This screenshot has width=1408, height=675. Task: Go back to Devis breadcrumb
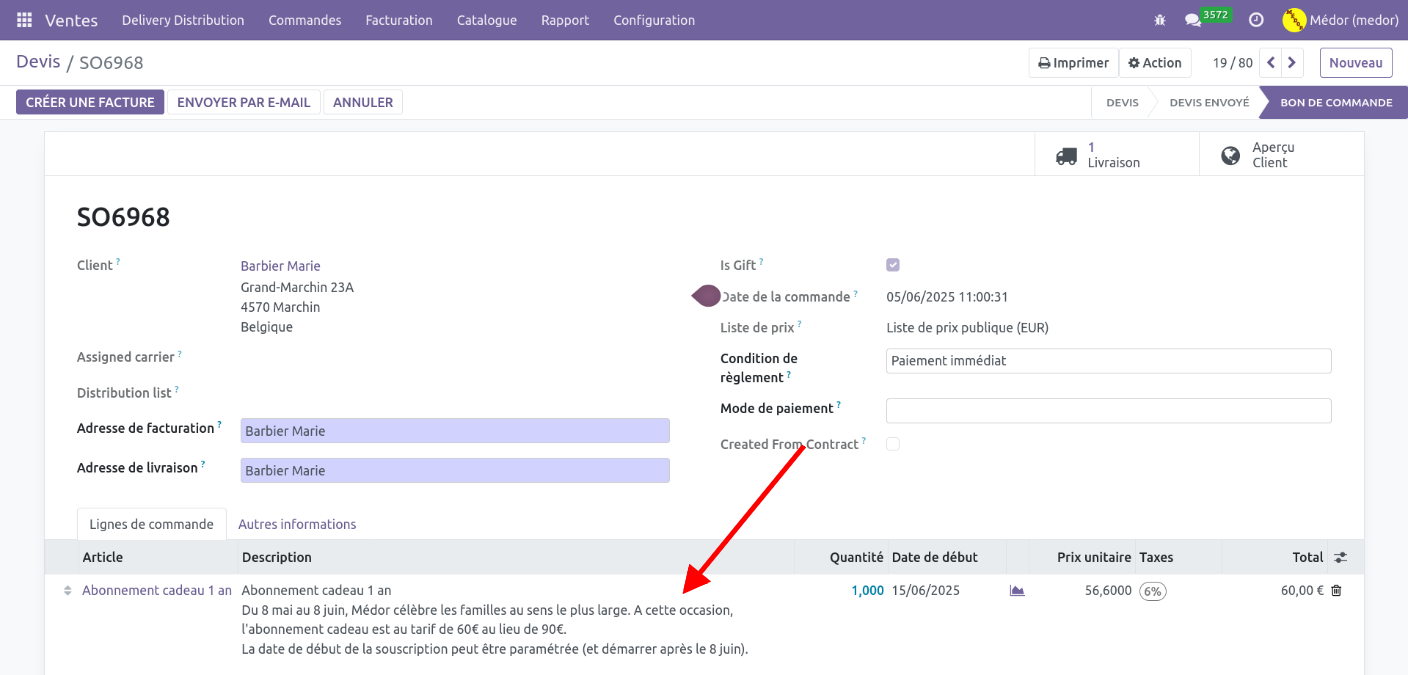point(38,62)
